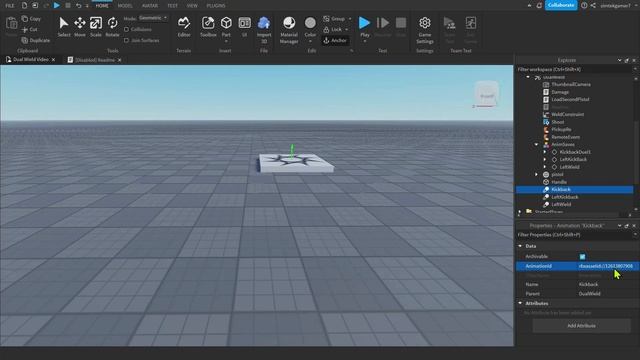640x360 pixels.
Task: Click the share icon near the username
Action: coord(593,6)
